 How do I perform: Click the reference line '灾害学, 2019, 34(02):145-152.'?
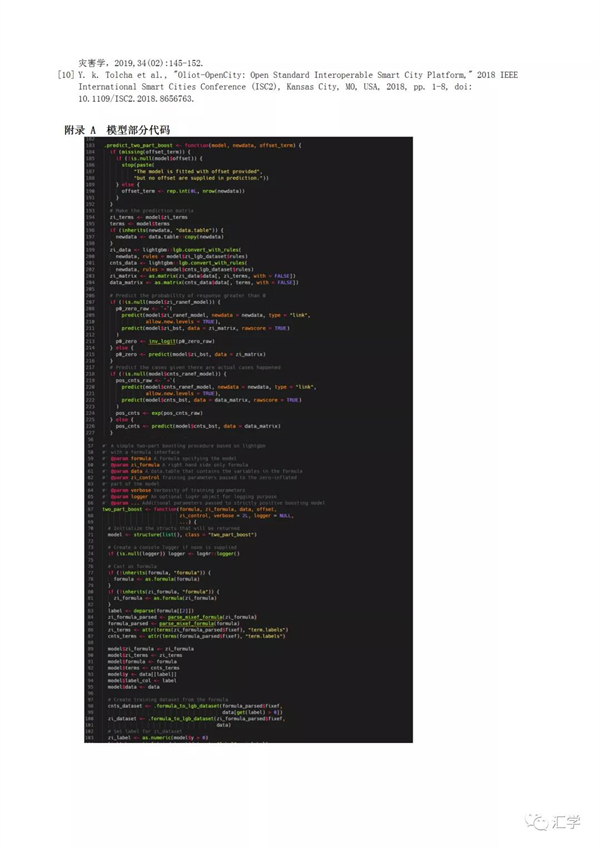click(x=141, y=63)
